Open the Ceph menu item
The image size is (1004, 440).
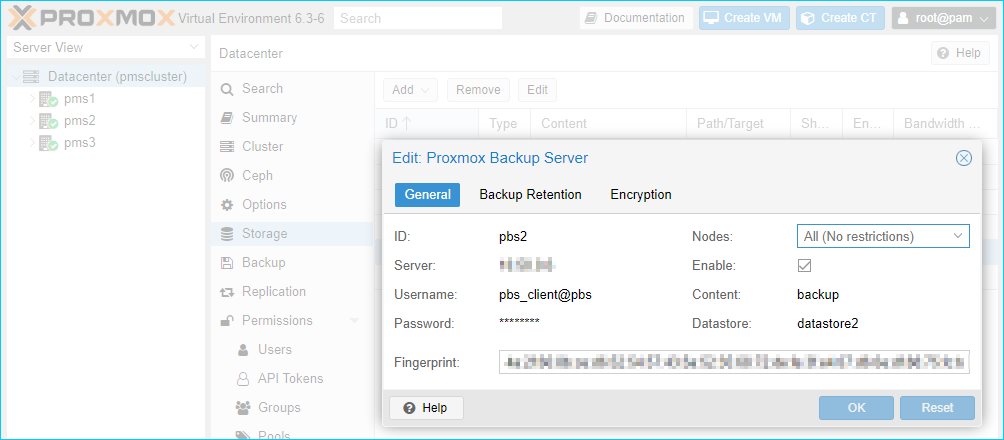tap(292, 175)
